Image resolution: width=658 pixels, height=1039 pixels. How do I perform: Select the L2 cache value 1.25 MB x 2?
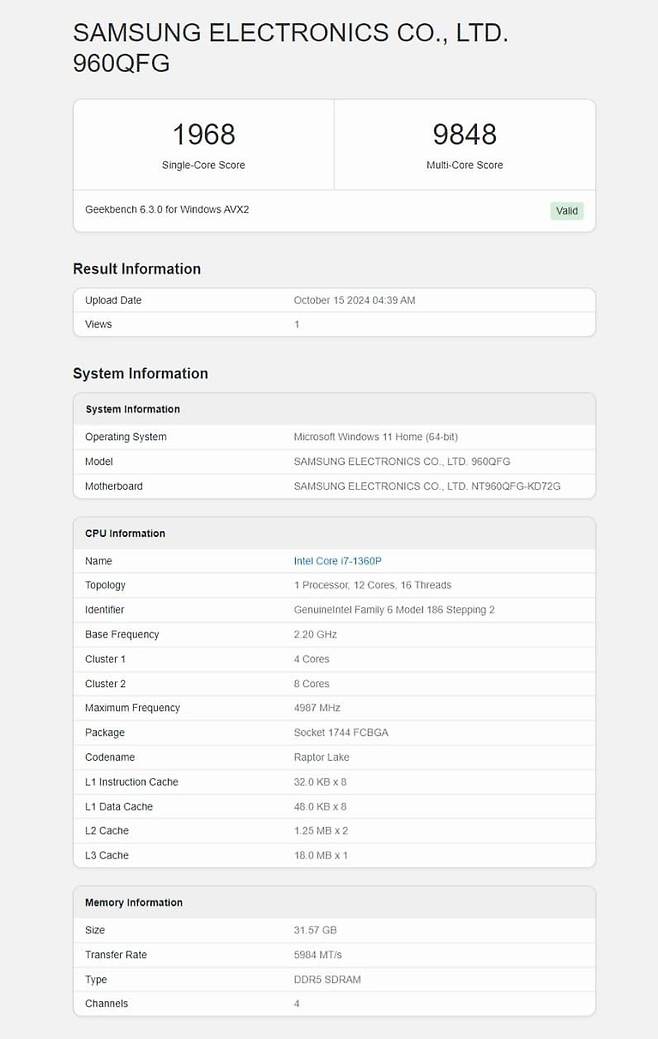pos(321,830)
